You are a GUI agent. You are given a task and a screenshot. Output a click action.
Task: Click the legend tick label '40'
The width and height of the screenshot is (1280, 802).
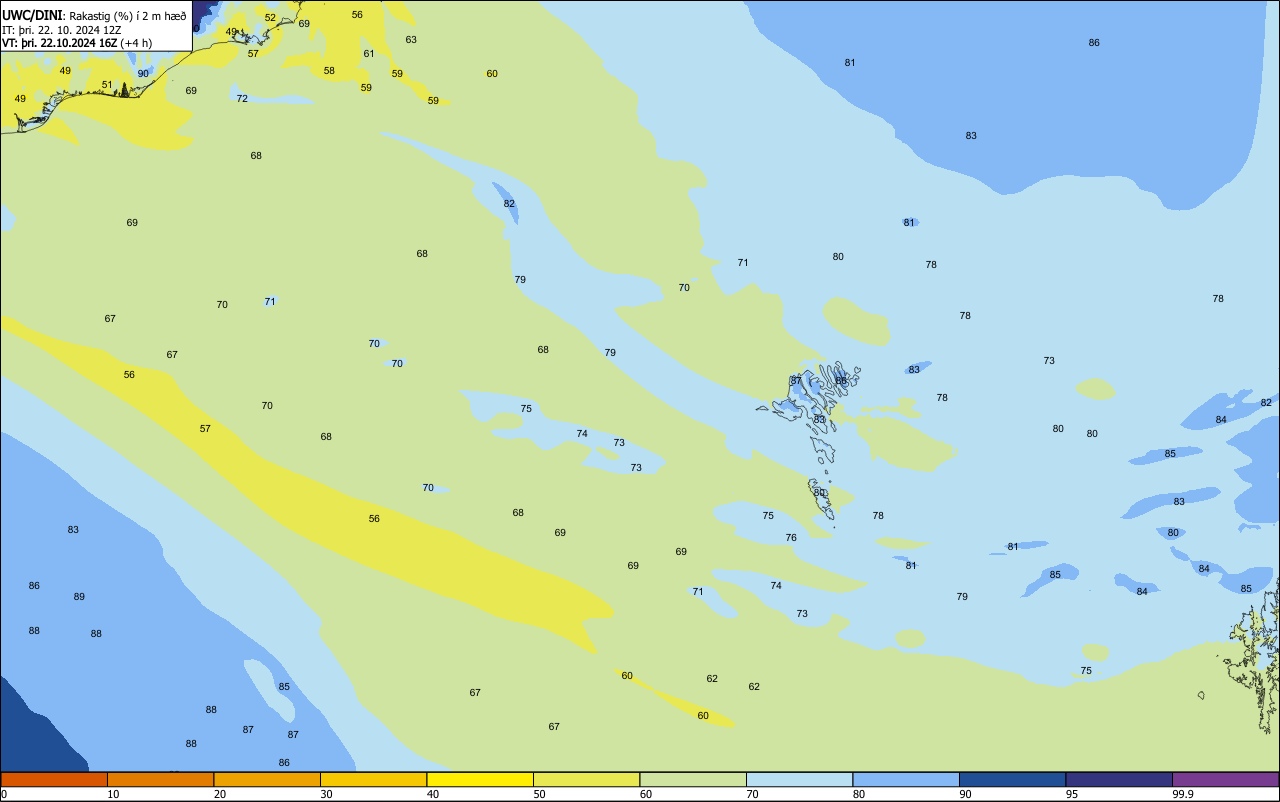[433, 794]
